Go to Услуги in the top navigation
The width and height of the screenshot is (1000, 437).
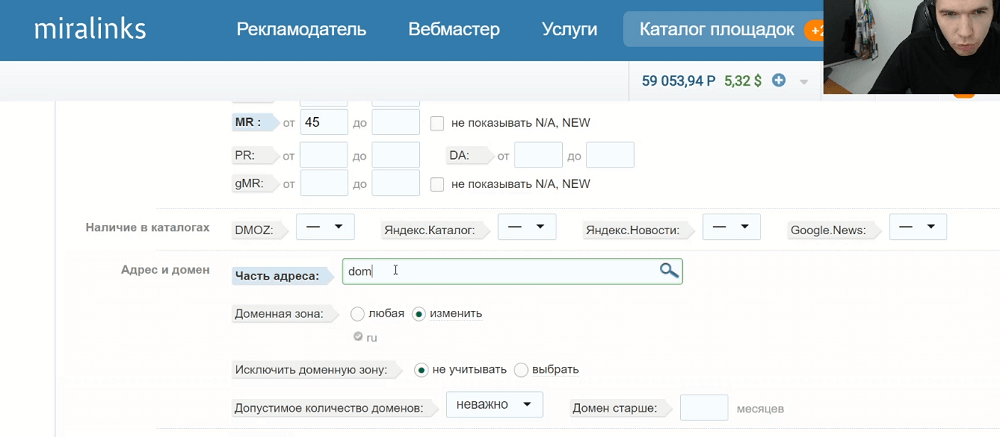tap(570, 29)
